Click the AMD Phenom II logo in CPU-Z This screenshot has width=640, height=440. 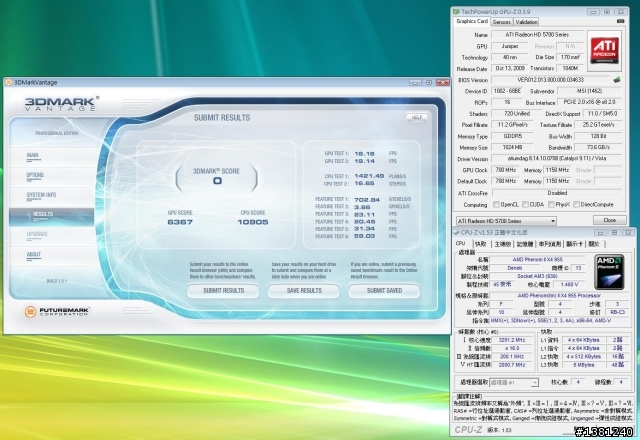tap(609, 272)
